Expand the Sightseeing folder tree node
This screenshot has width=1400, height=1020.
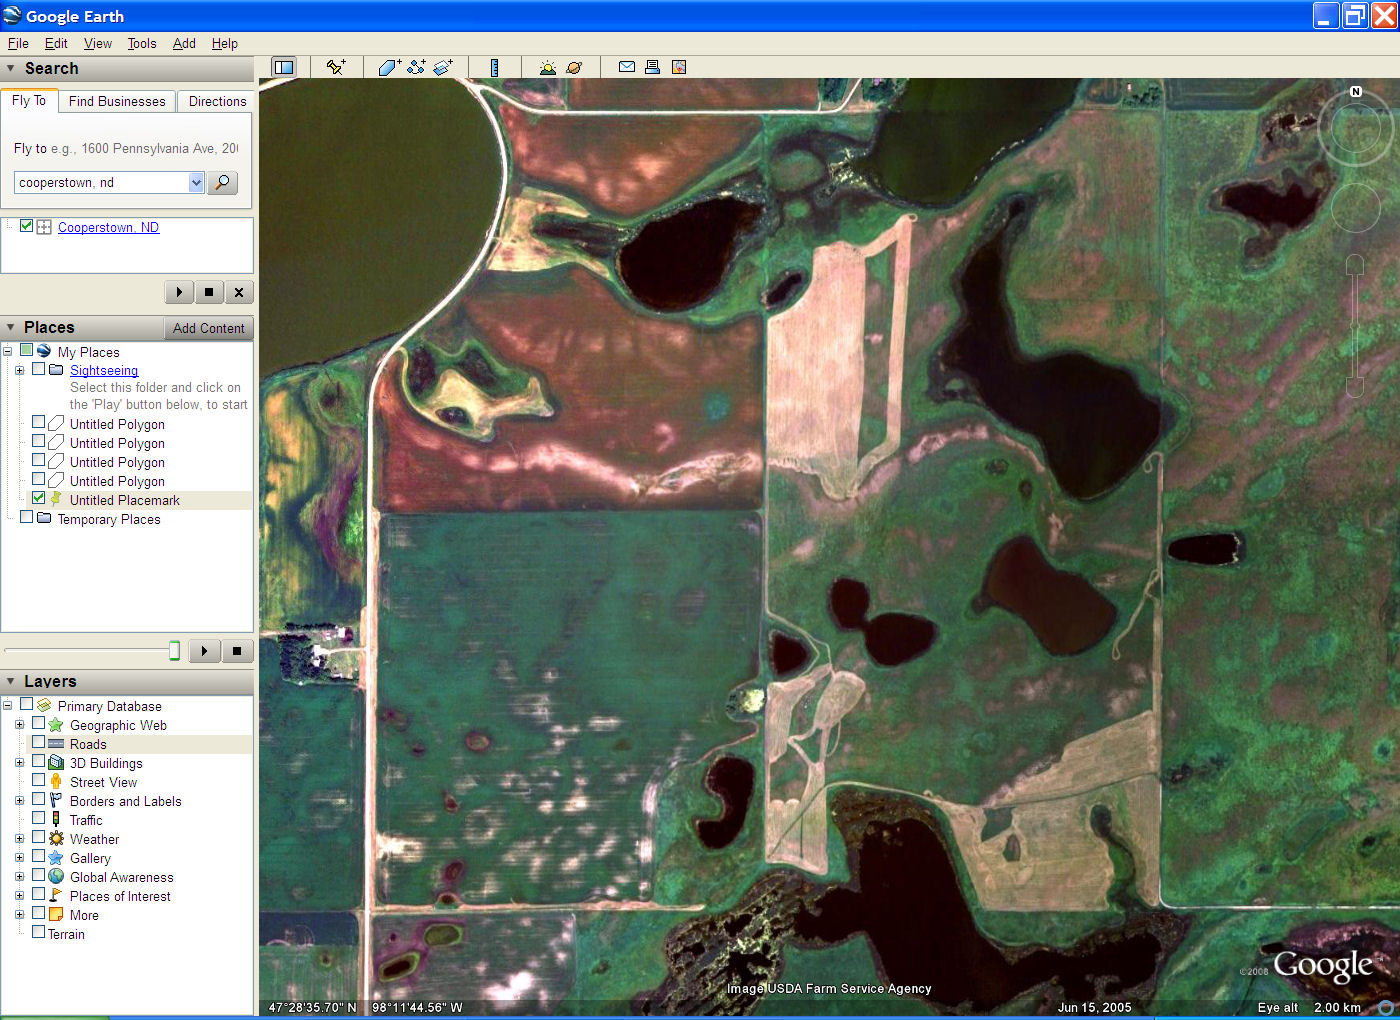click(19, 370)
